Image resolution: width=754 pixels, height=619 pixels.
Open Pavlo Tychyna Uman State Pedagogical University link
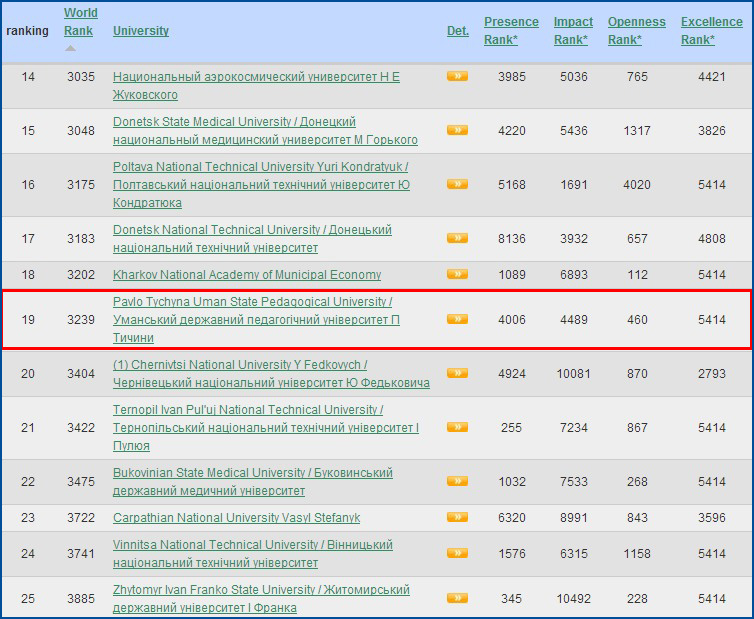pyautogui.click(x=256, y=320)
